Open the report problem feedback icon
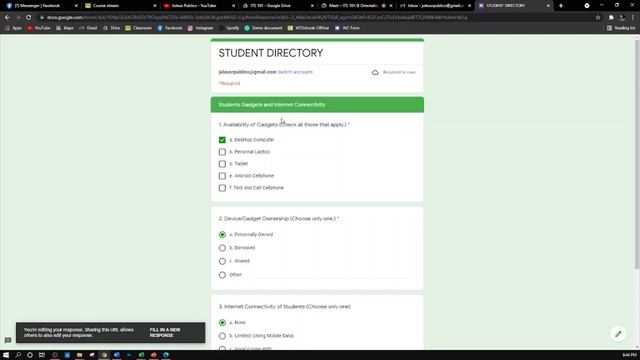Screen dimensions: 640x360 (8, 340)
